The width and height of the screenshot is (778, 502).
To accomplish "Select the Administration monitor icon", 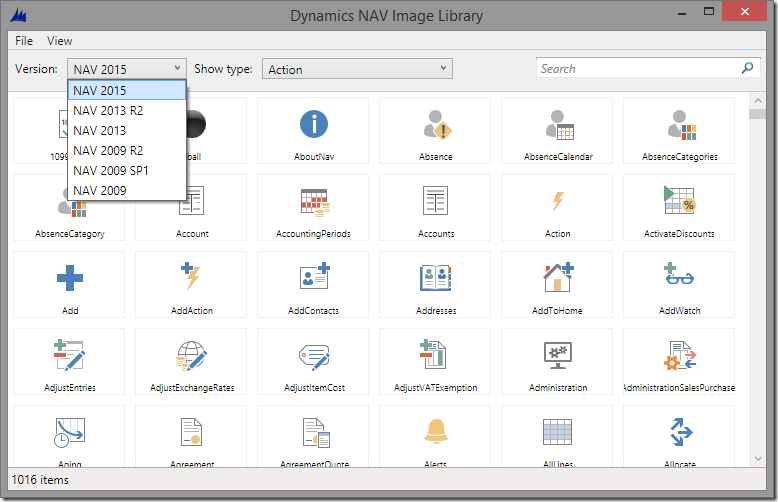I will [558, 355].
